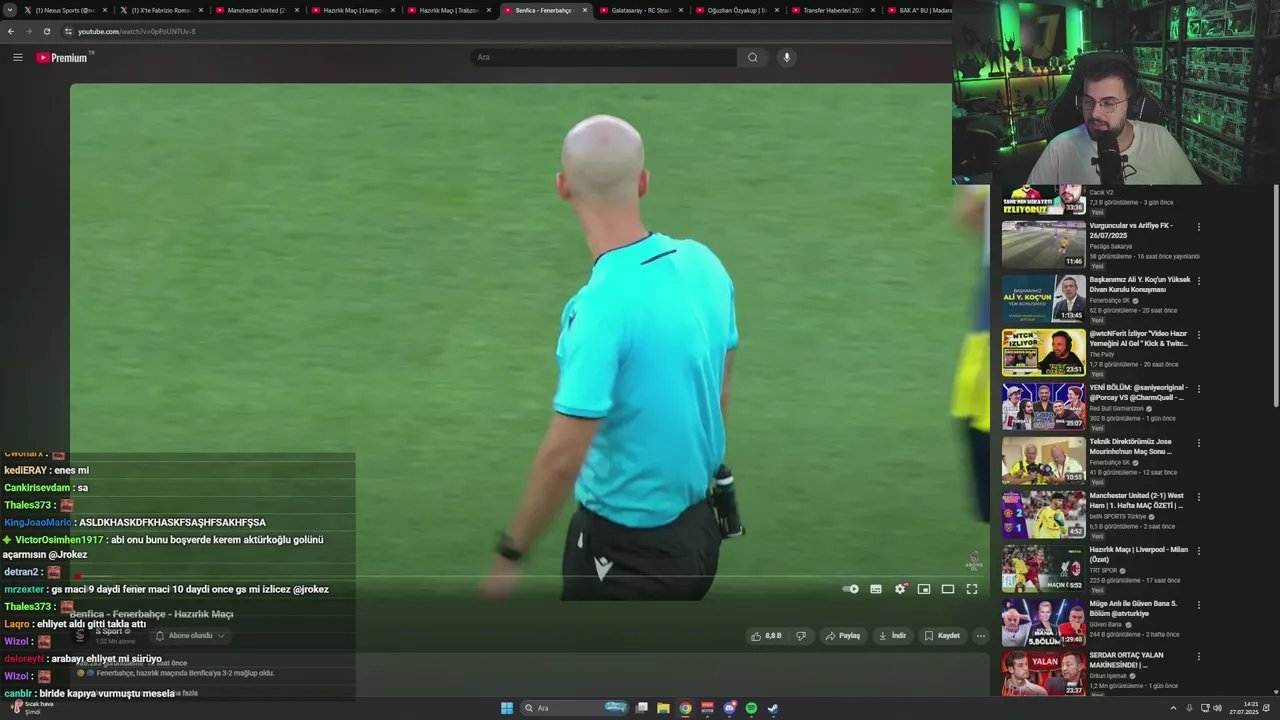Viewport: 1280px width, 720px height.
Task: Open options menu for Ali Y. Koç video
Action: tap(1198, 281)
